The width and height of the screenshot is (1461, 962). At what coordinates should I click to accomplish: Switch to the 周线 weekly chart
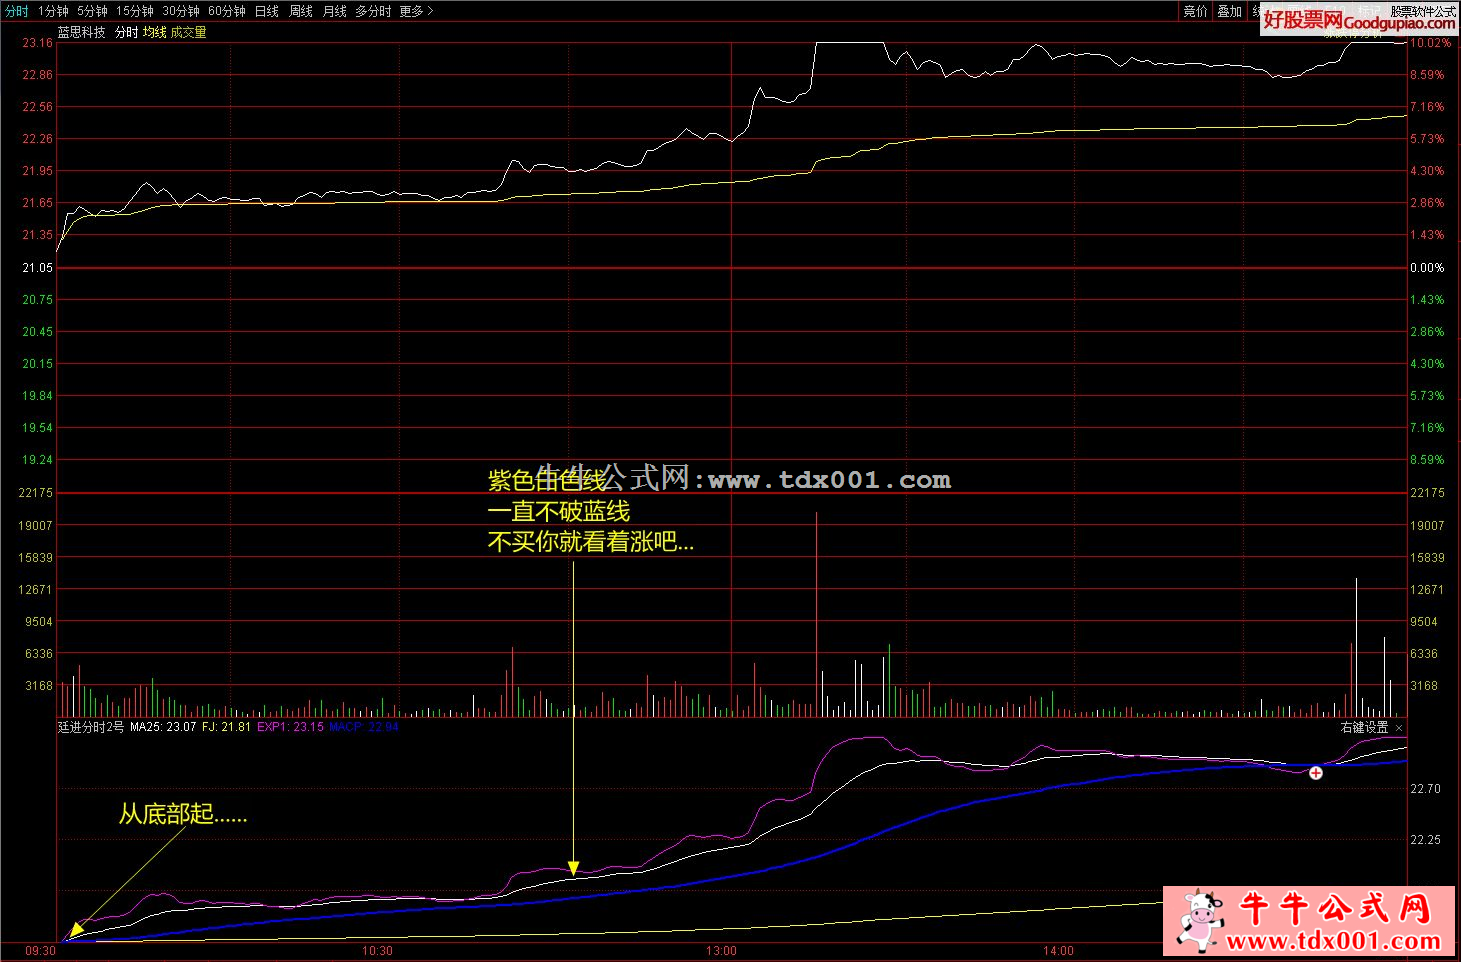301,11
